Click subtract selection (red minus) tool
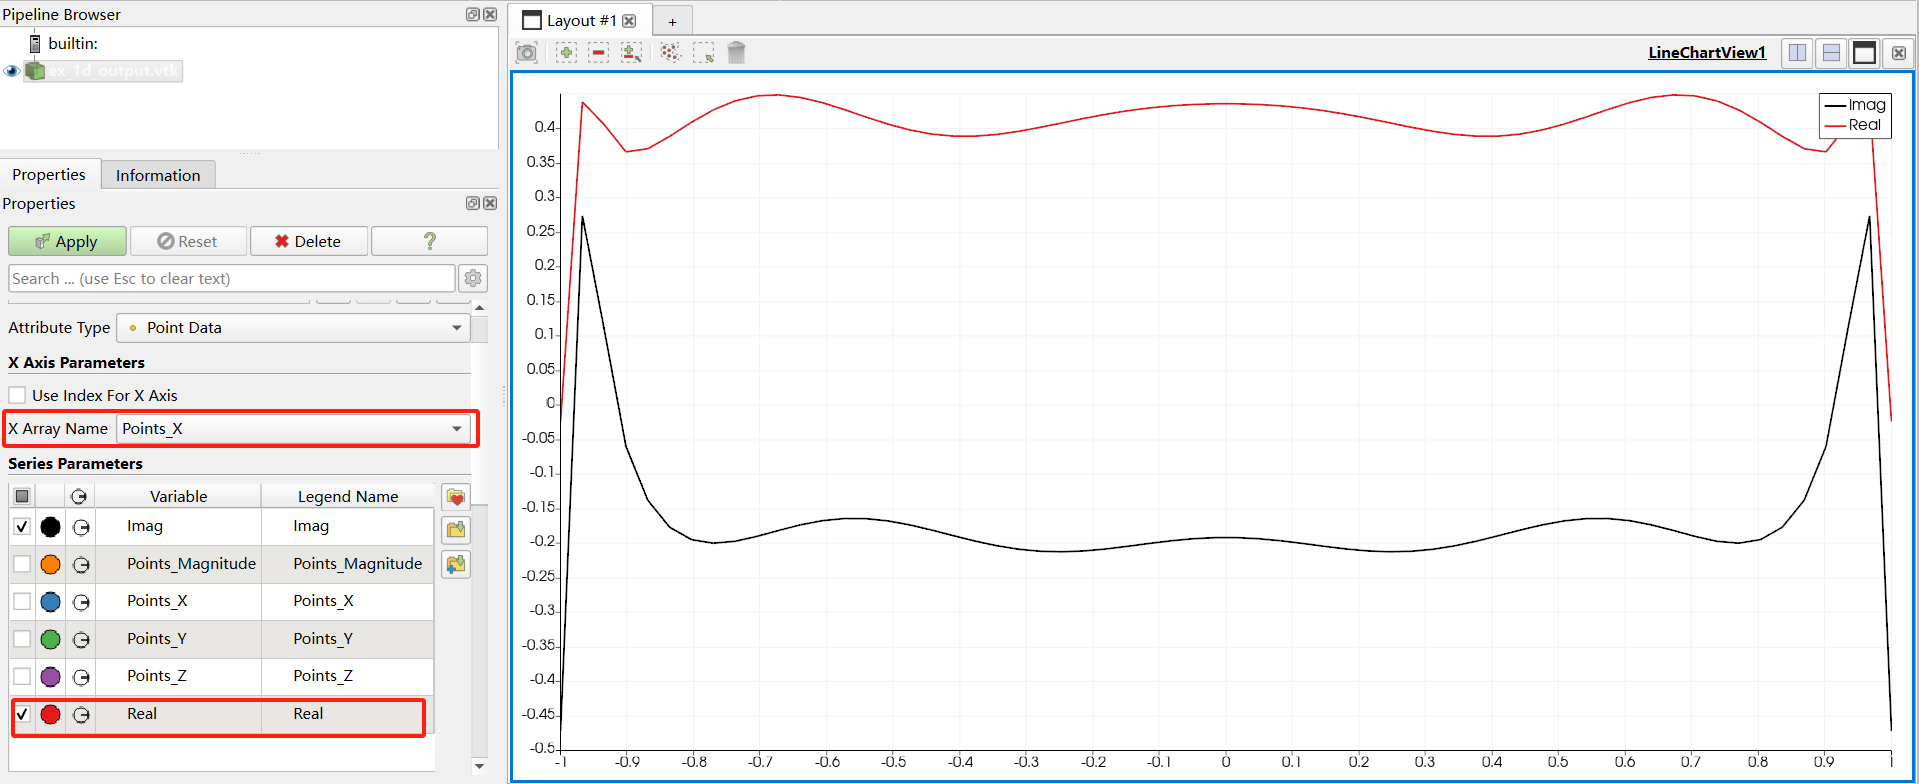Image resolution: width=1919 pixels, height=784 pixels. (x=598, y=53)
